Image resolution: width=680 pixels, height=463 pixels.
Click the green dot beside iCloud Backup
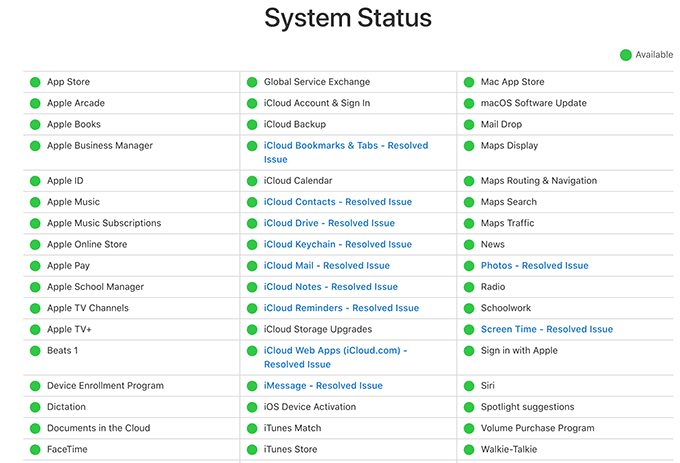coord(252,124)
